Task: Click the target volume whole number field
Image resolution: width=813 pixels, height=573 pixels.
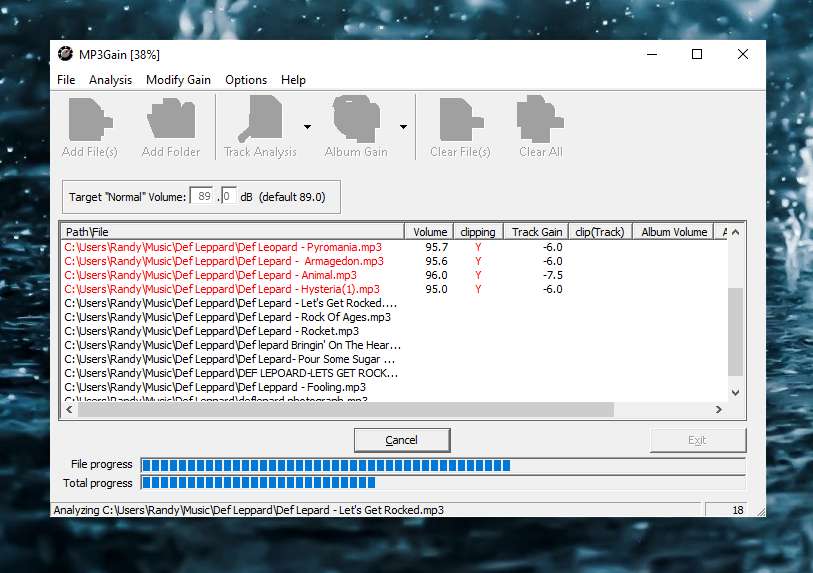Action: 203,196
